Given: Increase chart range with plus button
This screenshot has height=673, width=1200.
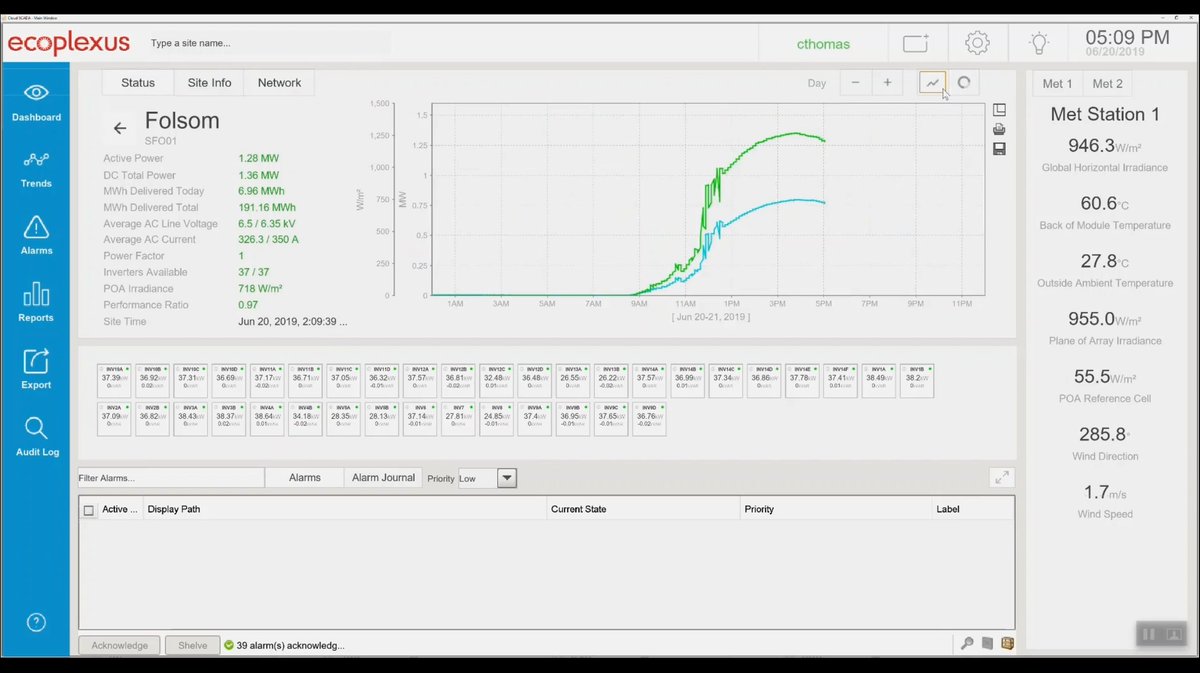Looking at the screenshot, I should (886, 83).
